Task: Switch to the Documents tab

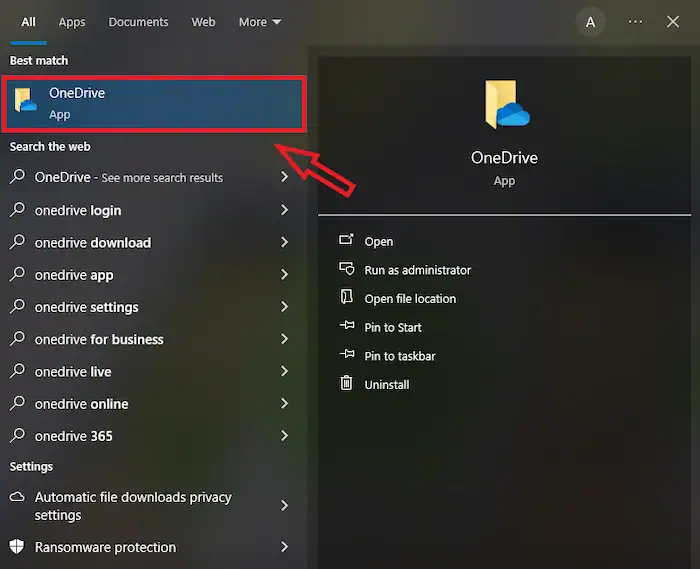Action: [139, 22]
